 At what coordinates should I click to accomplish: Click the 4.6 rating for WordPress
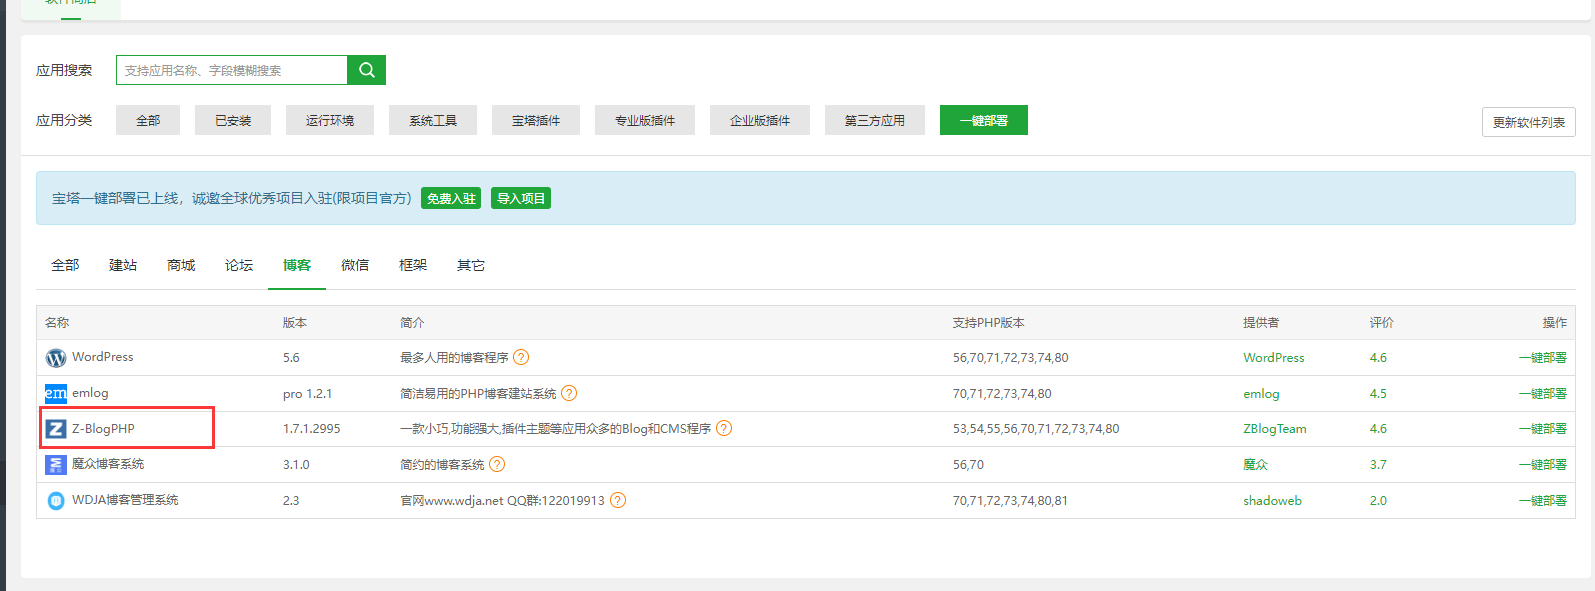tap(1378, 357)
